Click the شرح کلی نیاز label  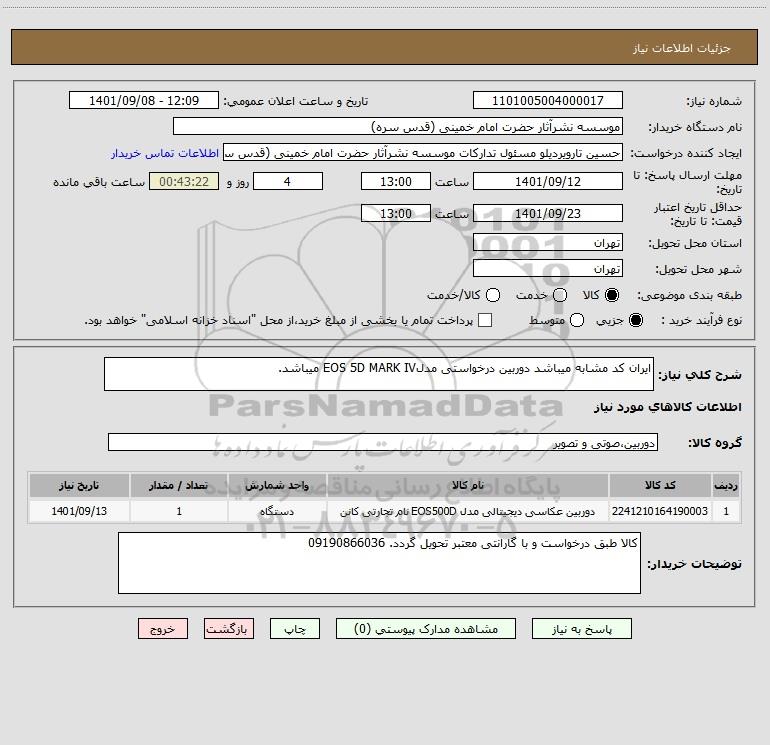pyautogui.click(x=700, y=375)
